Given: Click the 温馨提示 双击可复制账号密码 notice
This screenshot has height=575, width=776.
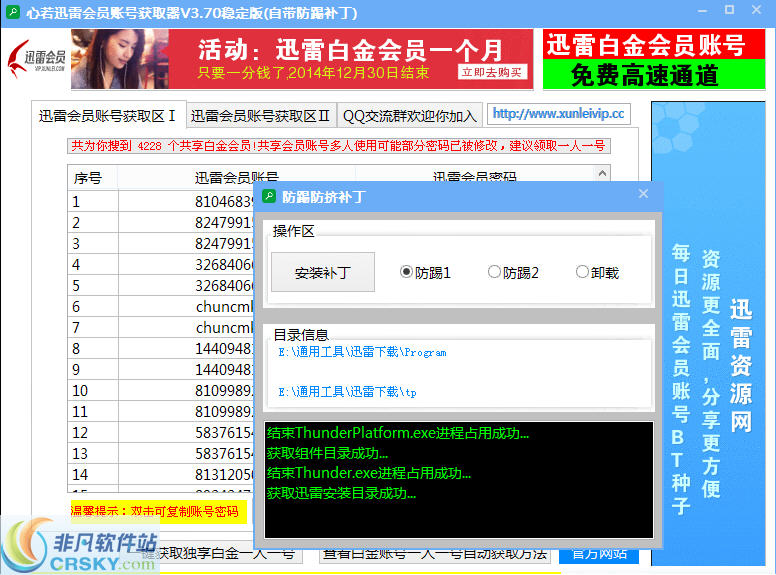Looking at the screenshot, I should 158,511.
